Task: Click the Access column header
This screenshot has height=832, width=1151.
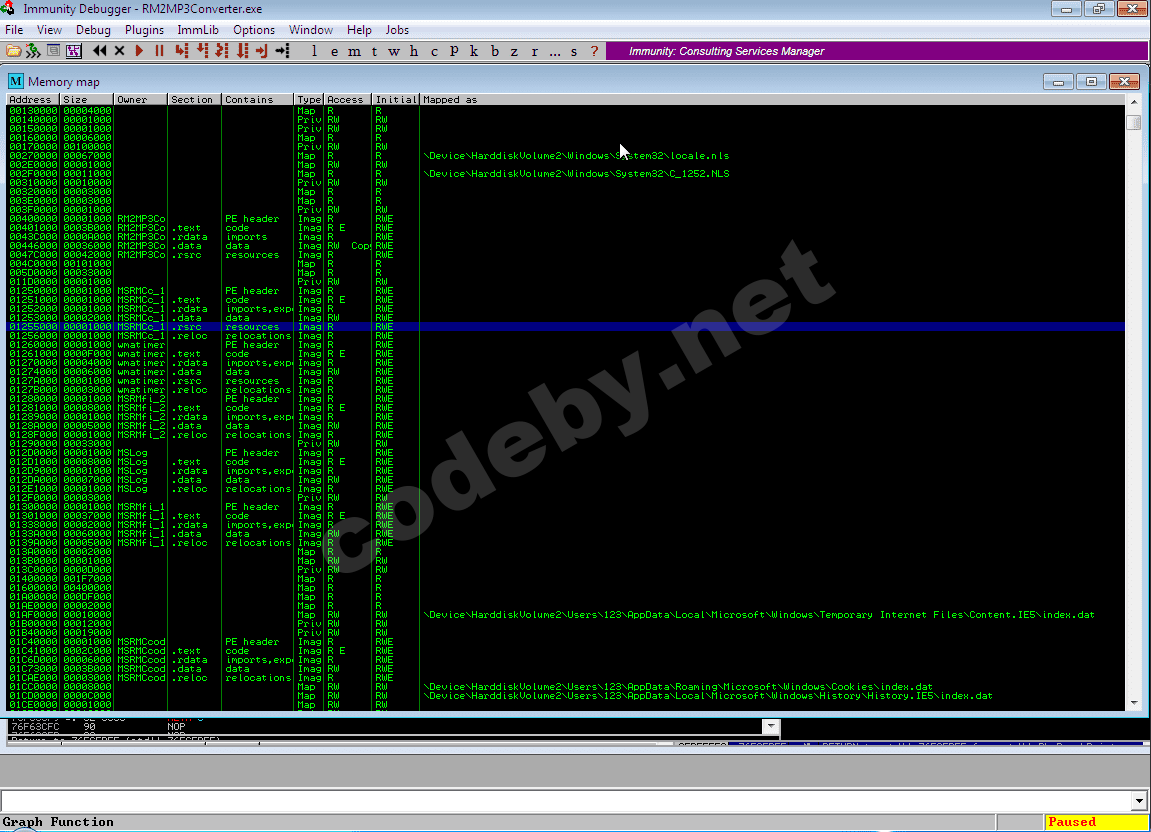Action: pos(347,100)
